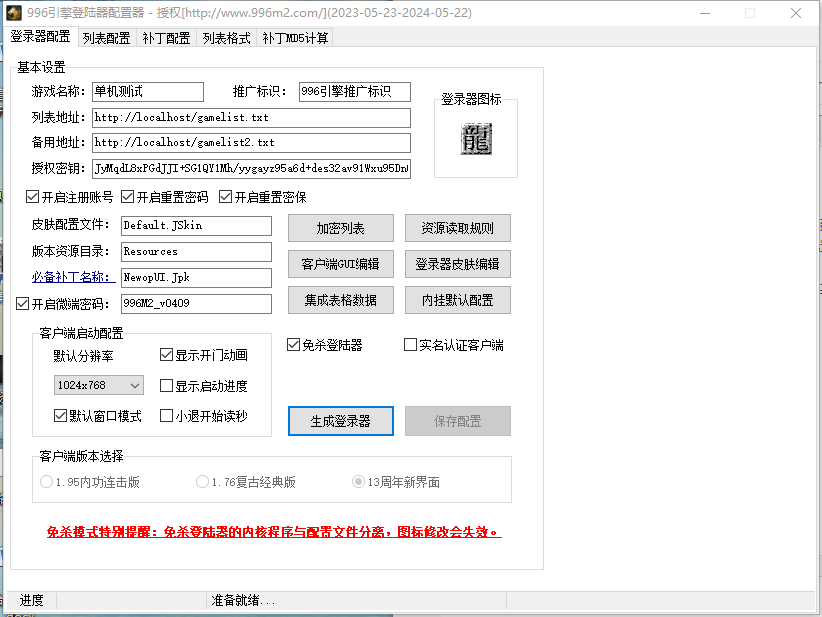This screenshot has width=822, height=617.
Task: Launch 客户端GUI编辑 editor
Action: pos(340,264)
